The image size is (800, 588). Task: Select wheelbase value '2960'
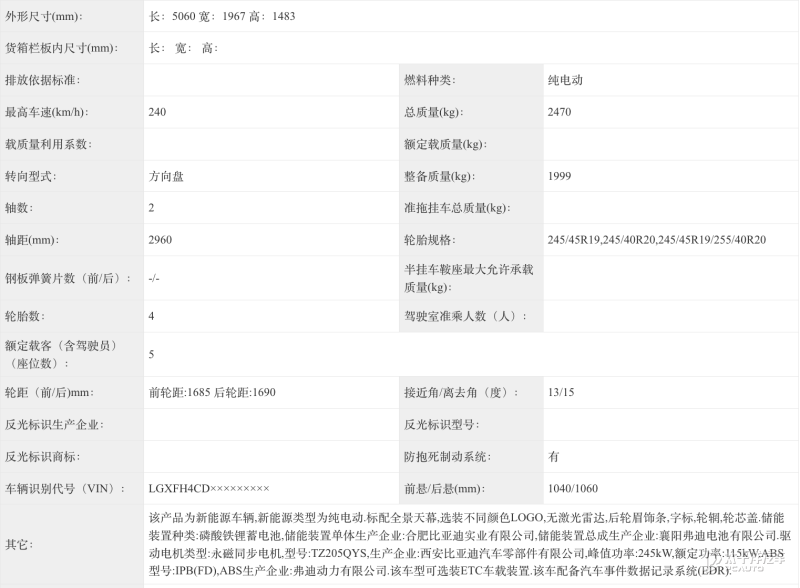pos(160,240)
